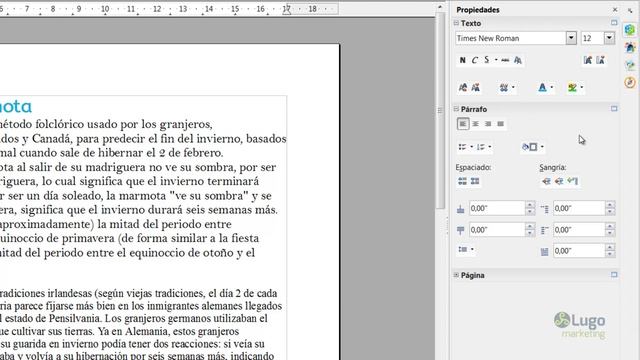This screenshot has height=360, width=640.
Task: Open Properties deck in sidebar tab bar
Action: 630,29
